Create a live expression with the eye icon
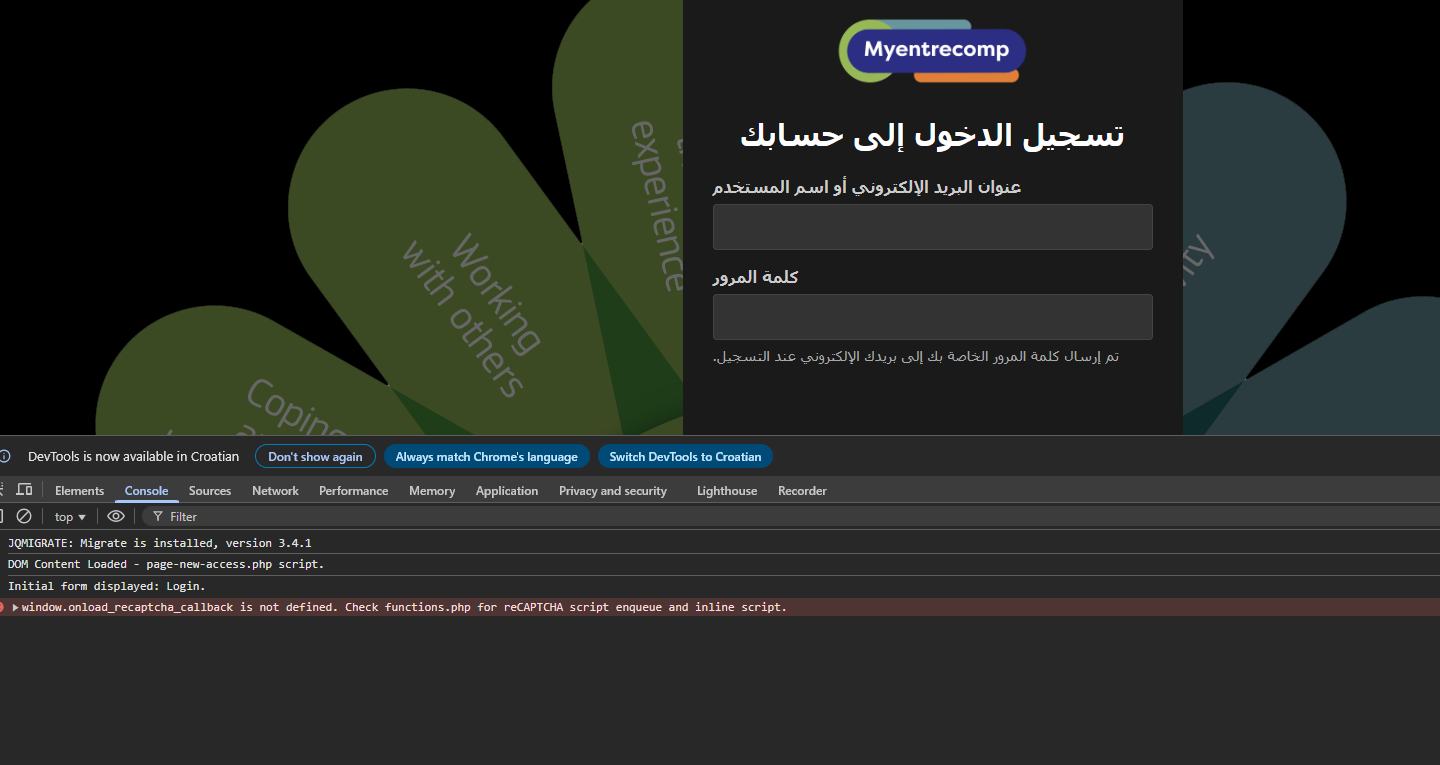 pyautogui.click(x=116, y=516)
